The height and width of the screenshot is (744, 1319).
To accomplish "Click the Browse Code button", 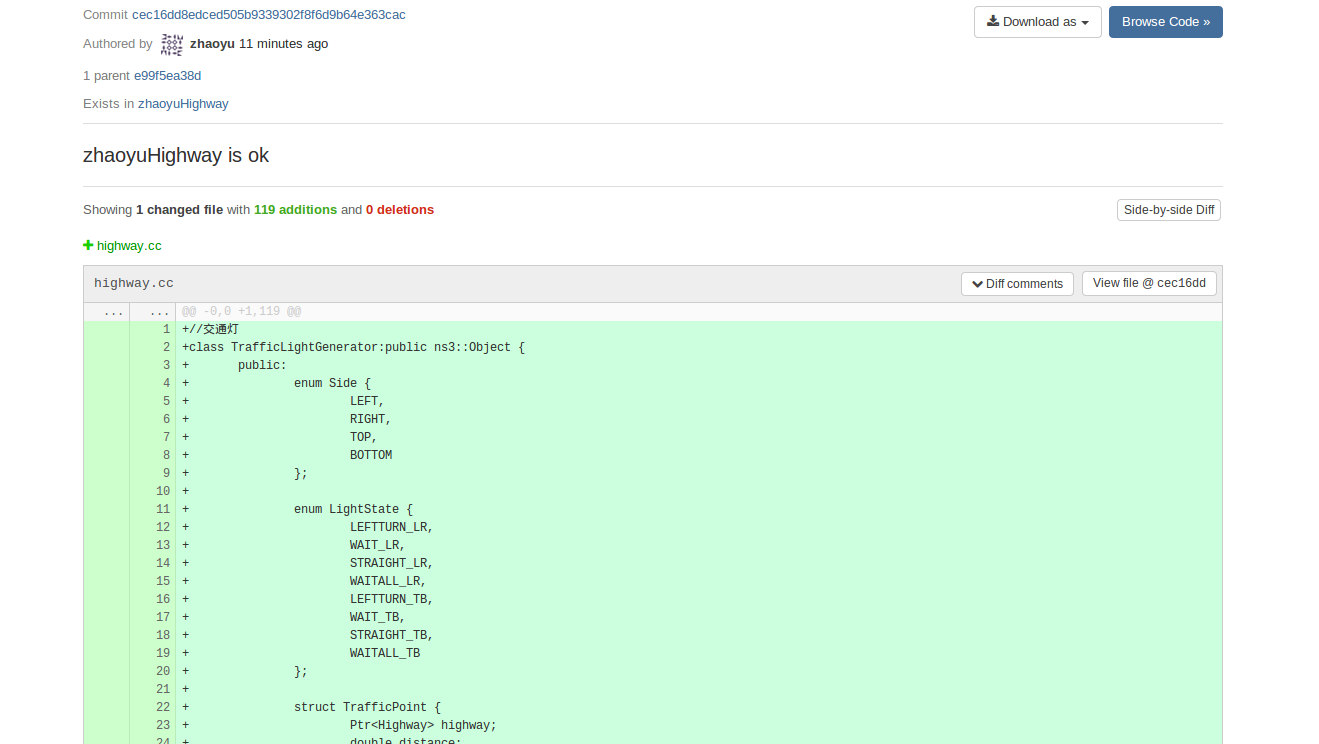I will click(1165, 22).
